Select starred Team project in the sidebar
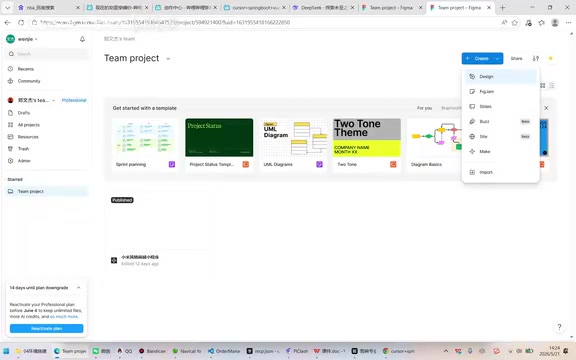The height and width of the screenshot is (360, 576). coord(47,191)
